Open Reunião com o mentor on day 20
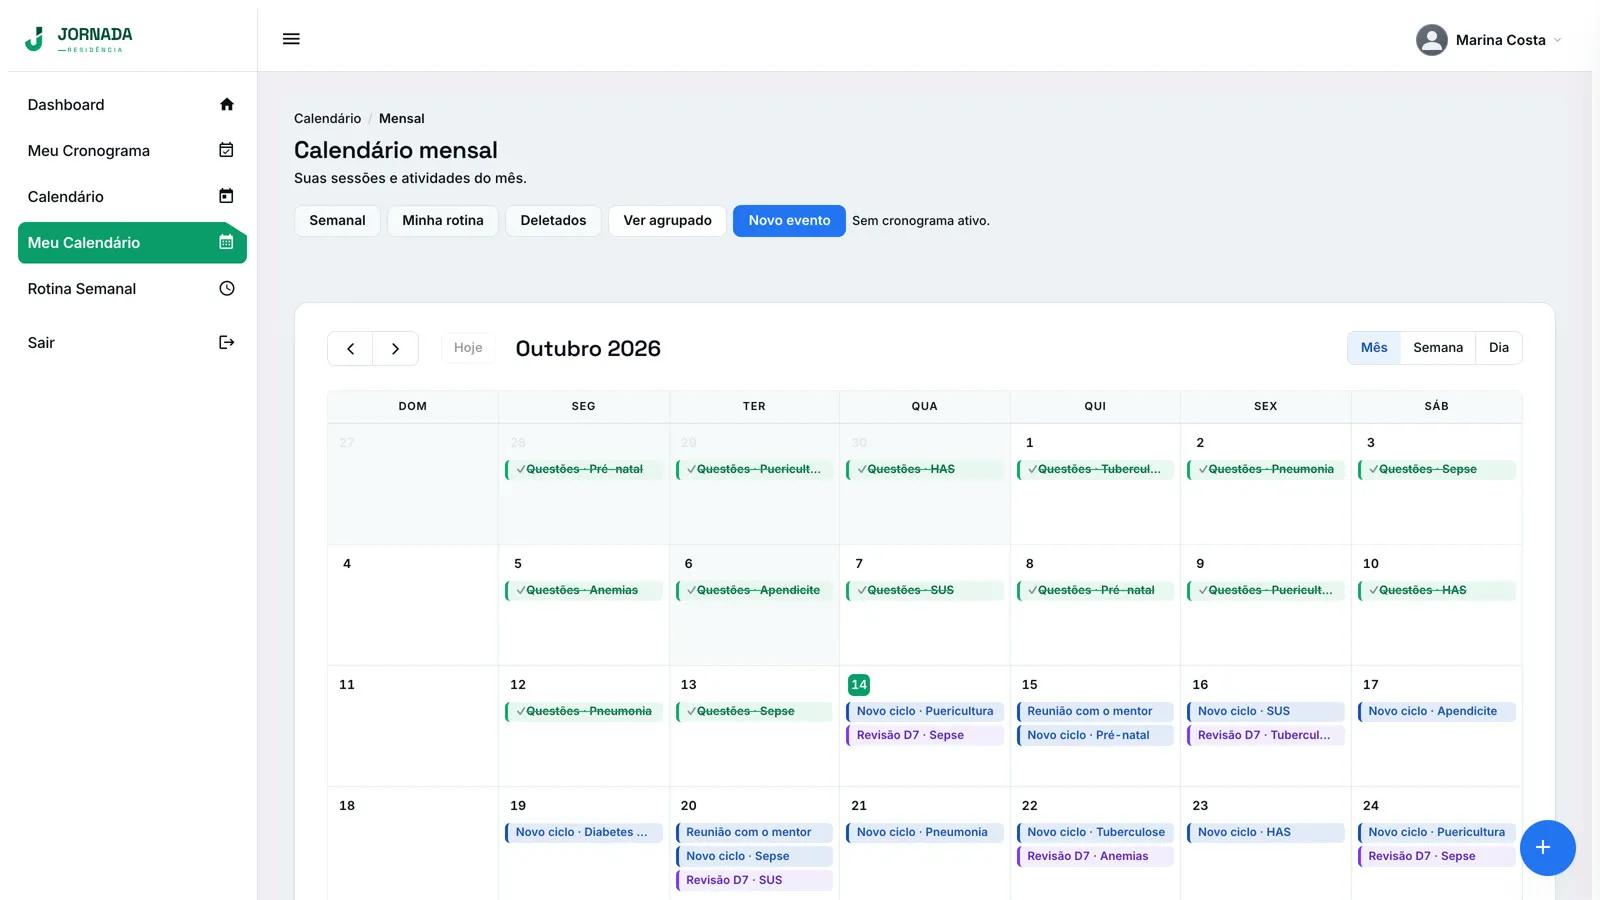This screenshot has width=1600, height=900. [755, 832]
